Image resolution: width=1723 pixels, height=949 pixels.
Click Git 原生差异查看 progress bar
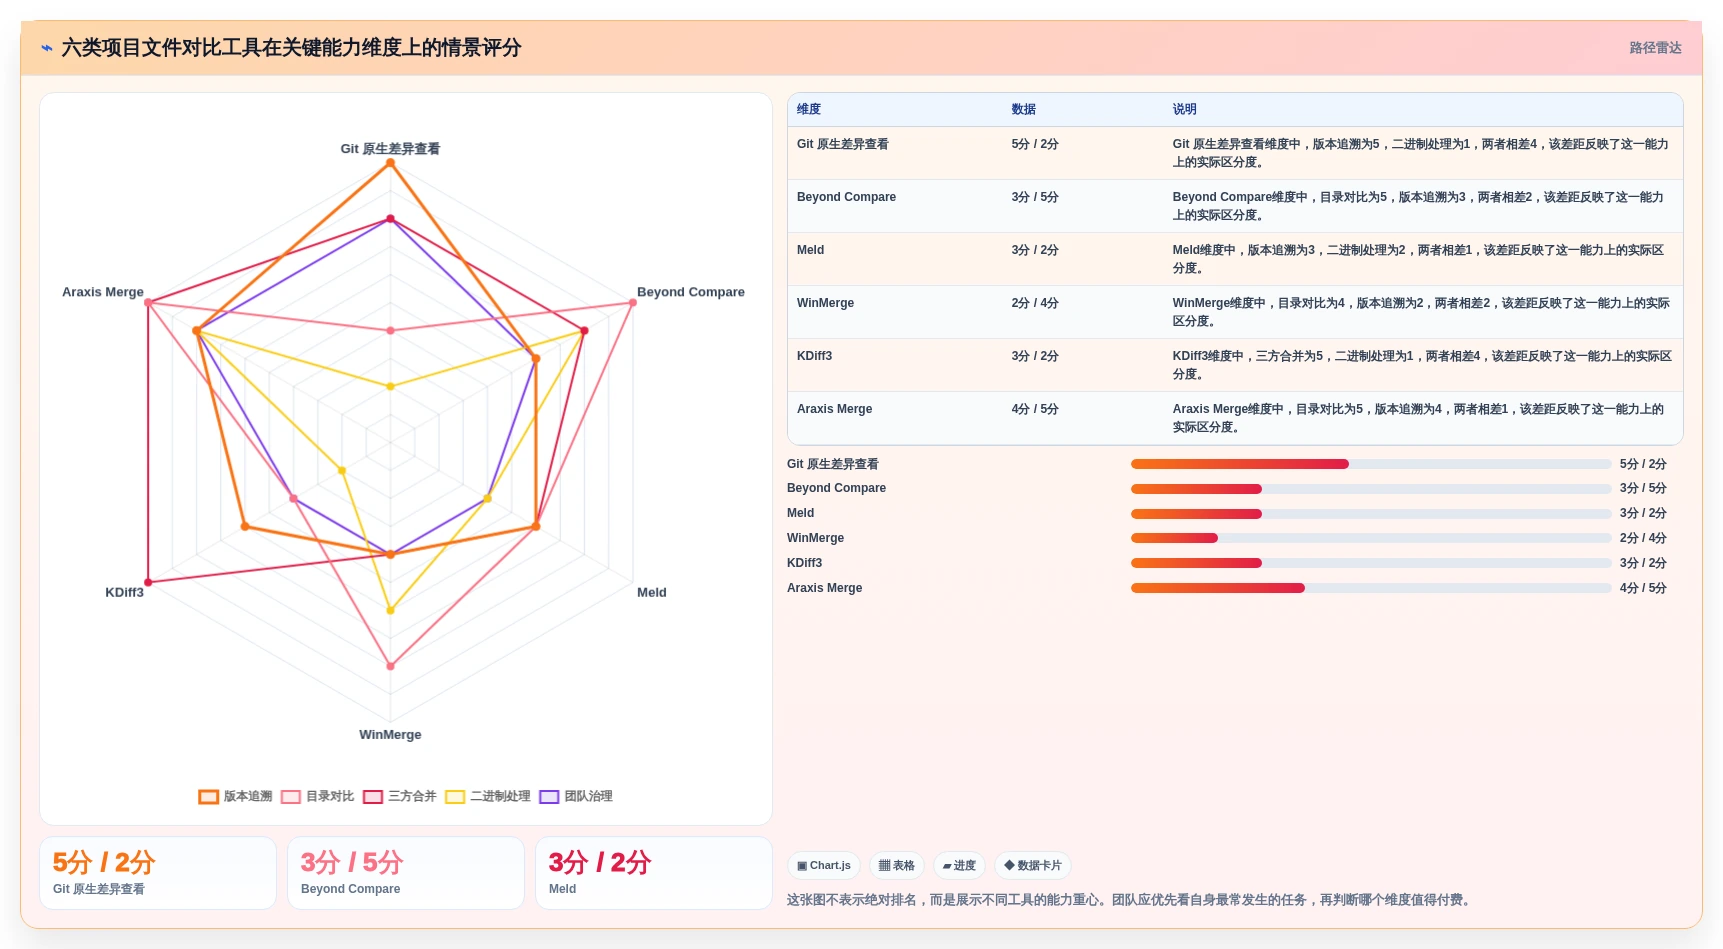[x=1371, y=464]
